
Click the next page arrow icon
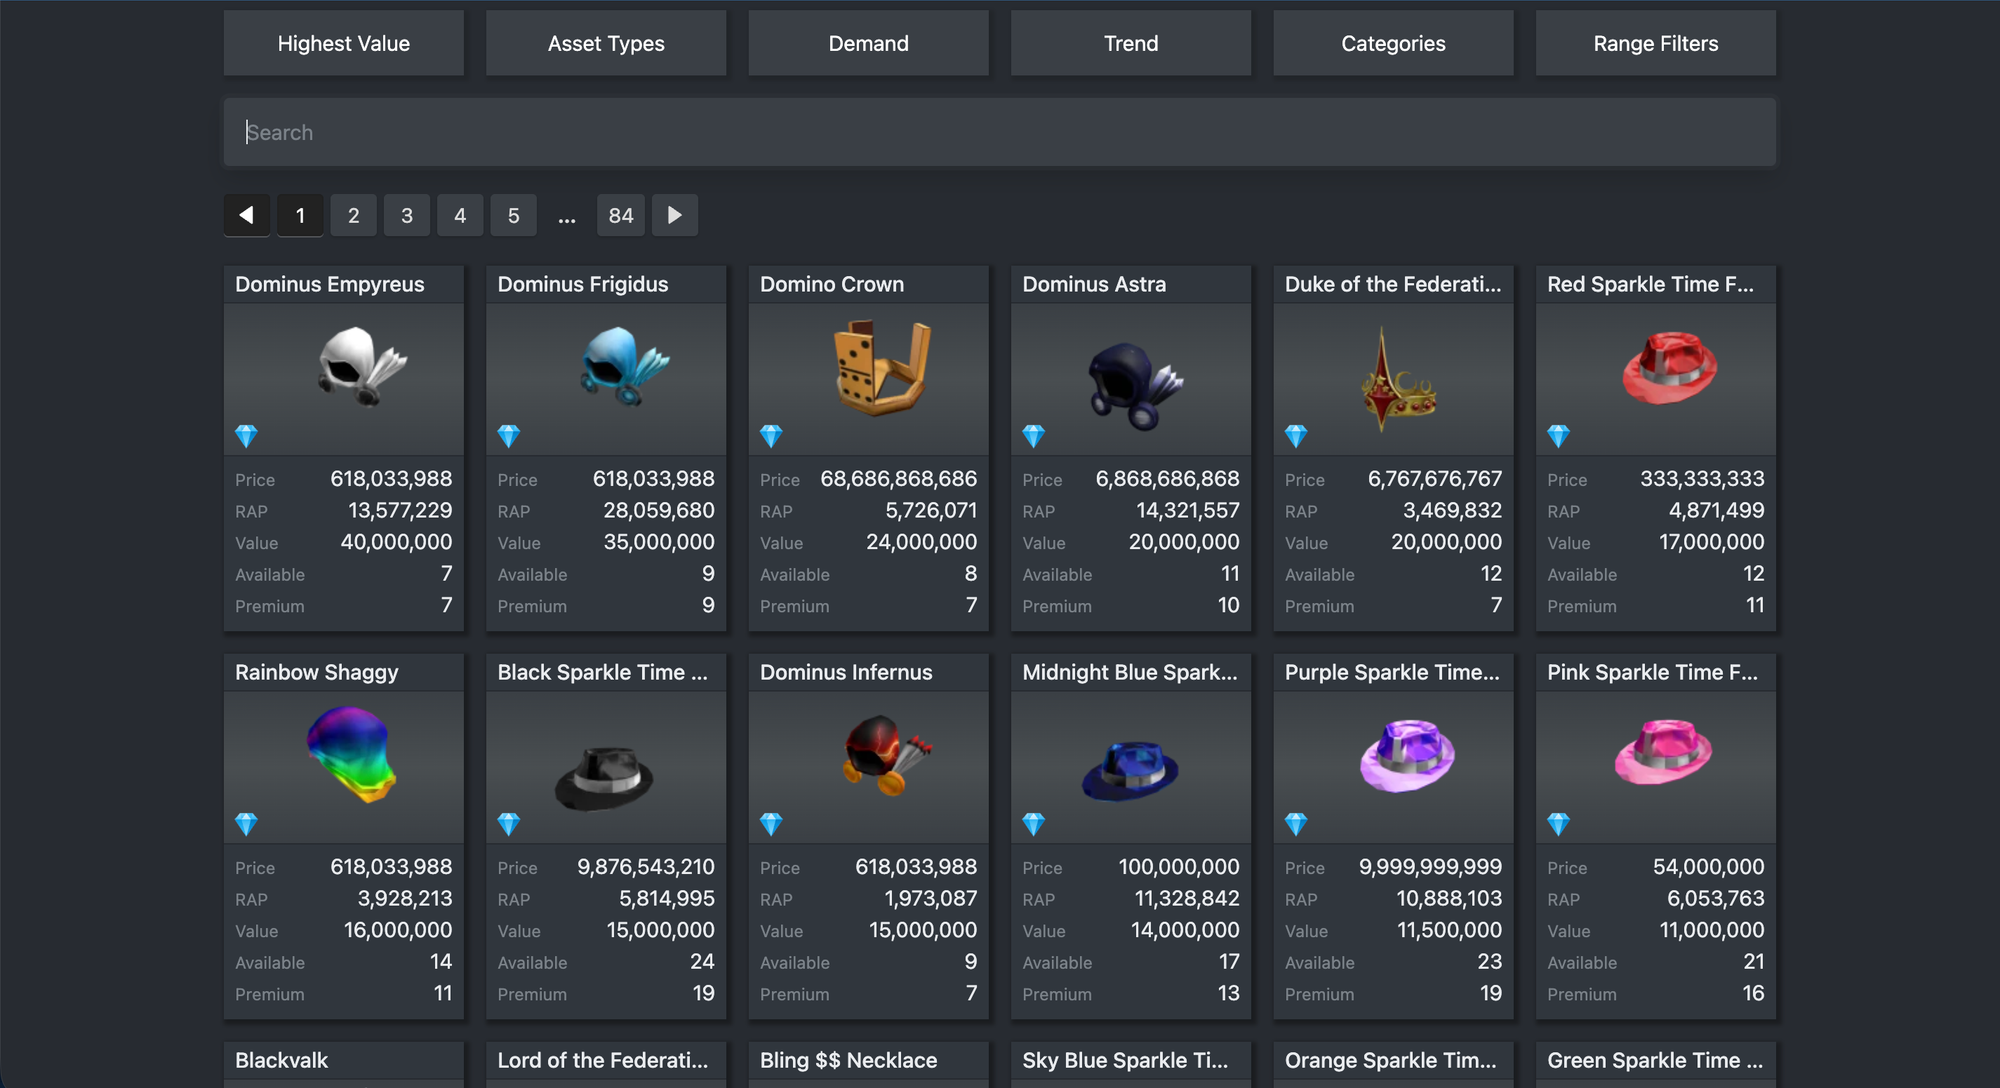(675, 215)
